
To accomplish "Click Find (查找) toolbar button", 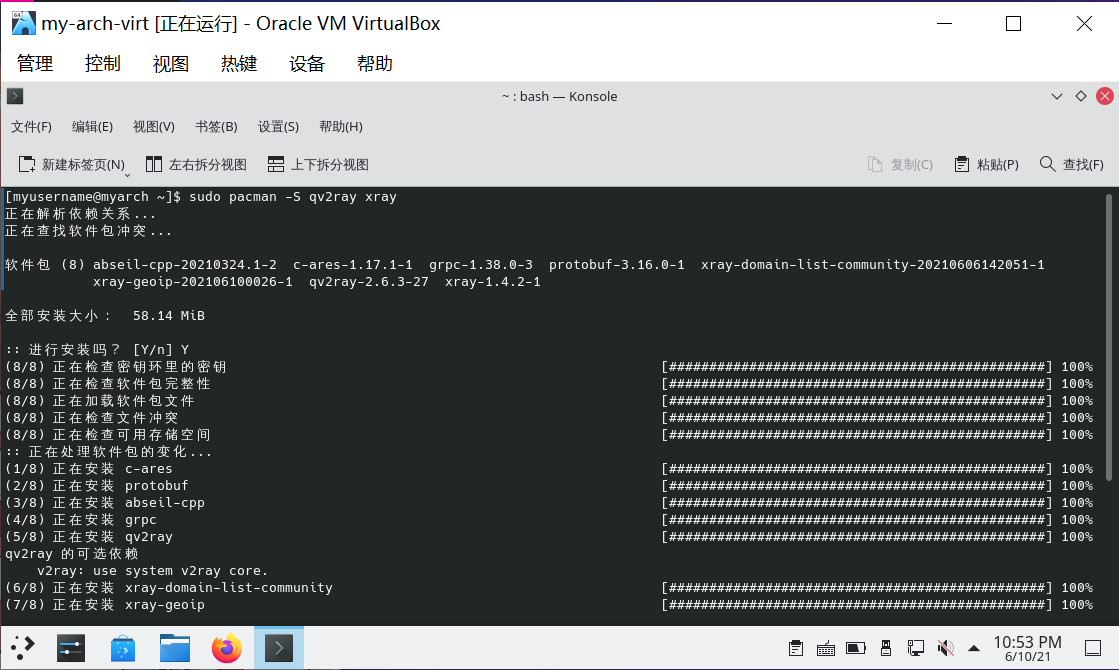I will [x=1072, y=164].
